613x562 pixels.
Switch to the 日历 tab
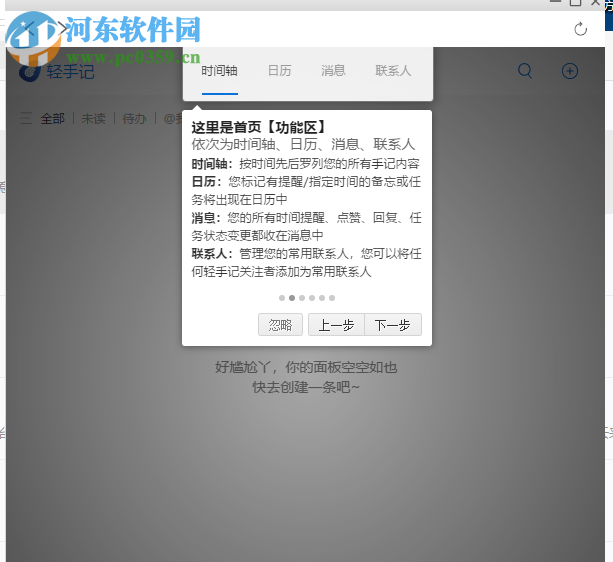[x=280, y=71]
